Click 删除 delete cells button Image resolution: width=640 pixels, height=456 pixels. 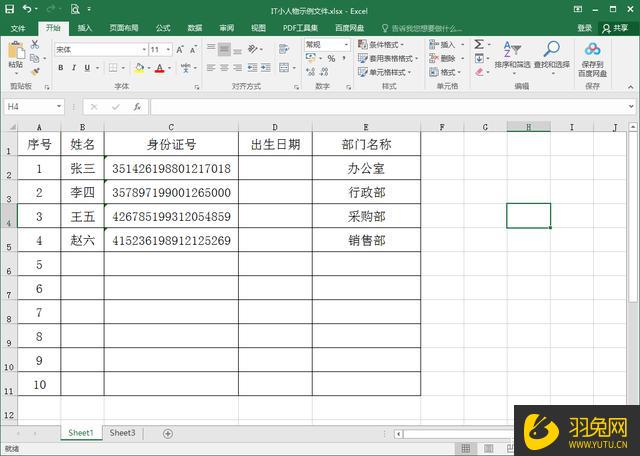click(x=442, y=58)
